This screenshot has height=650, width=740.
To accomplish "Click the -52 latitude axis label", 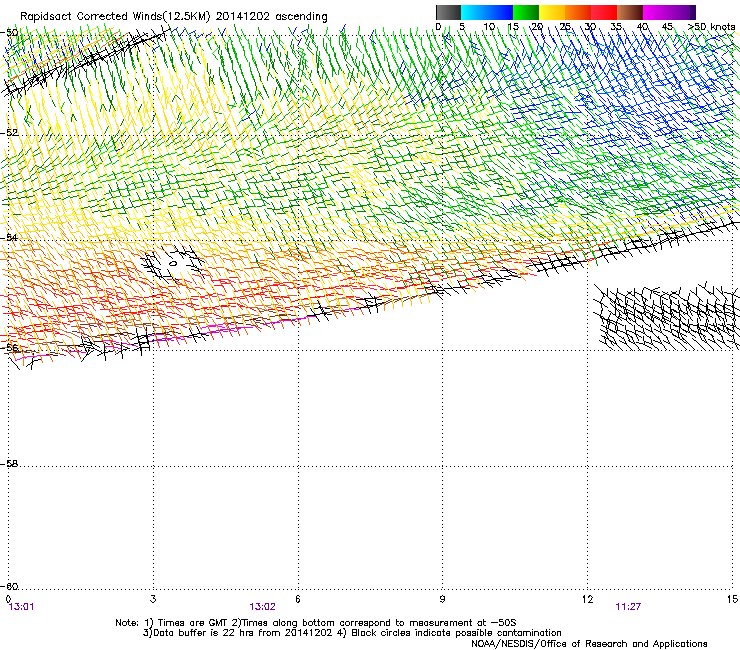I will point(9,133).
